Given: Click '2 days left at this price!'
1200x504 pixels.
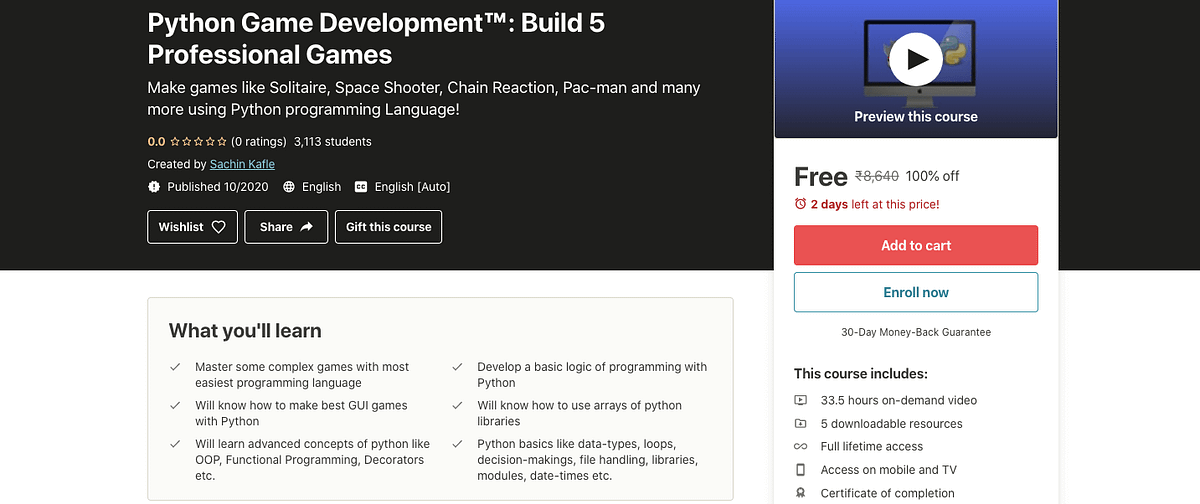Looking at the screenshot, I should (x=875, y=204).
